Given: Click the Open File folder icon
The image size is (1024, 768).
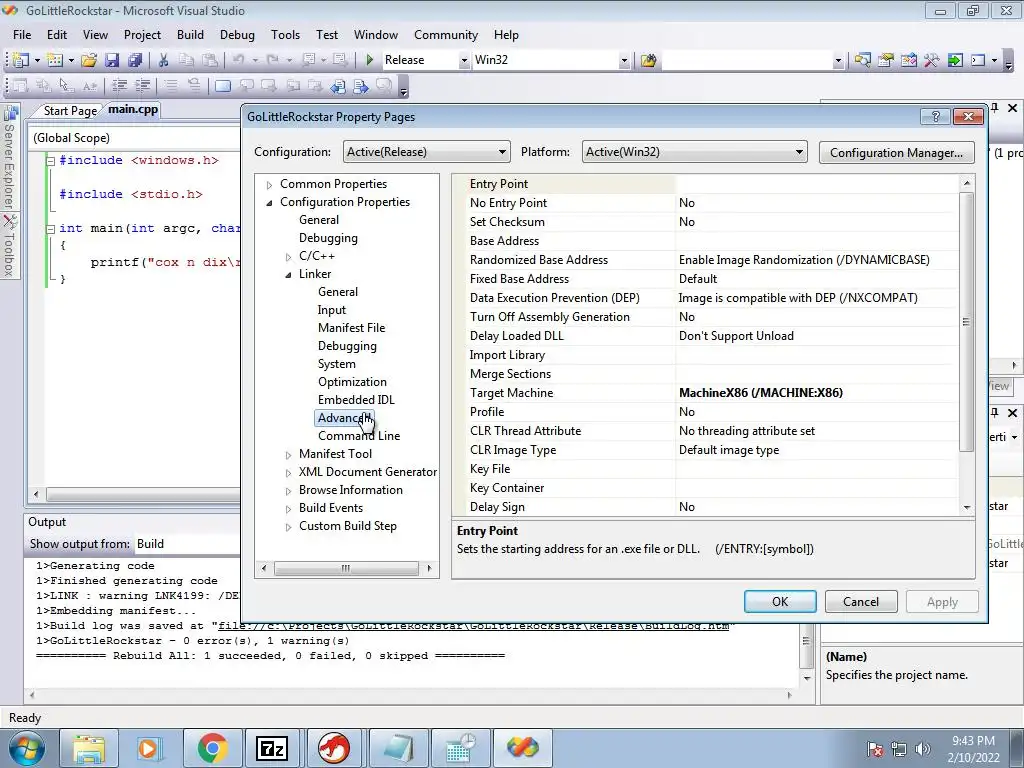Looking at the screenshot, I should pos(89,60).
